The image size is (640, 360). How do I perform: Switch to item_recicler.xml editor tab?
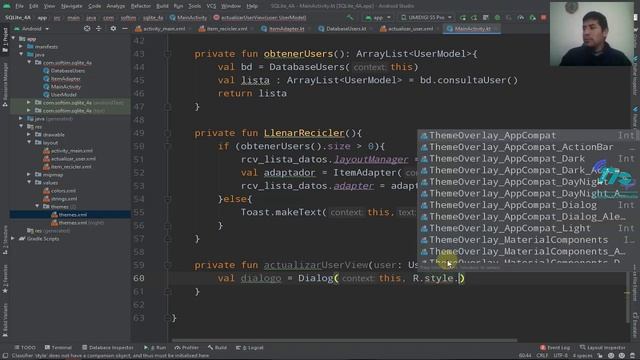pyautogui.click(x=223, y=29)
